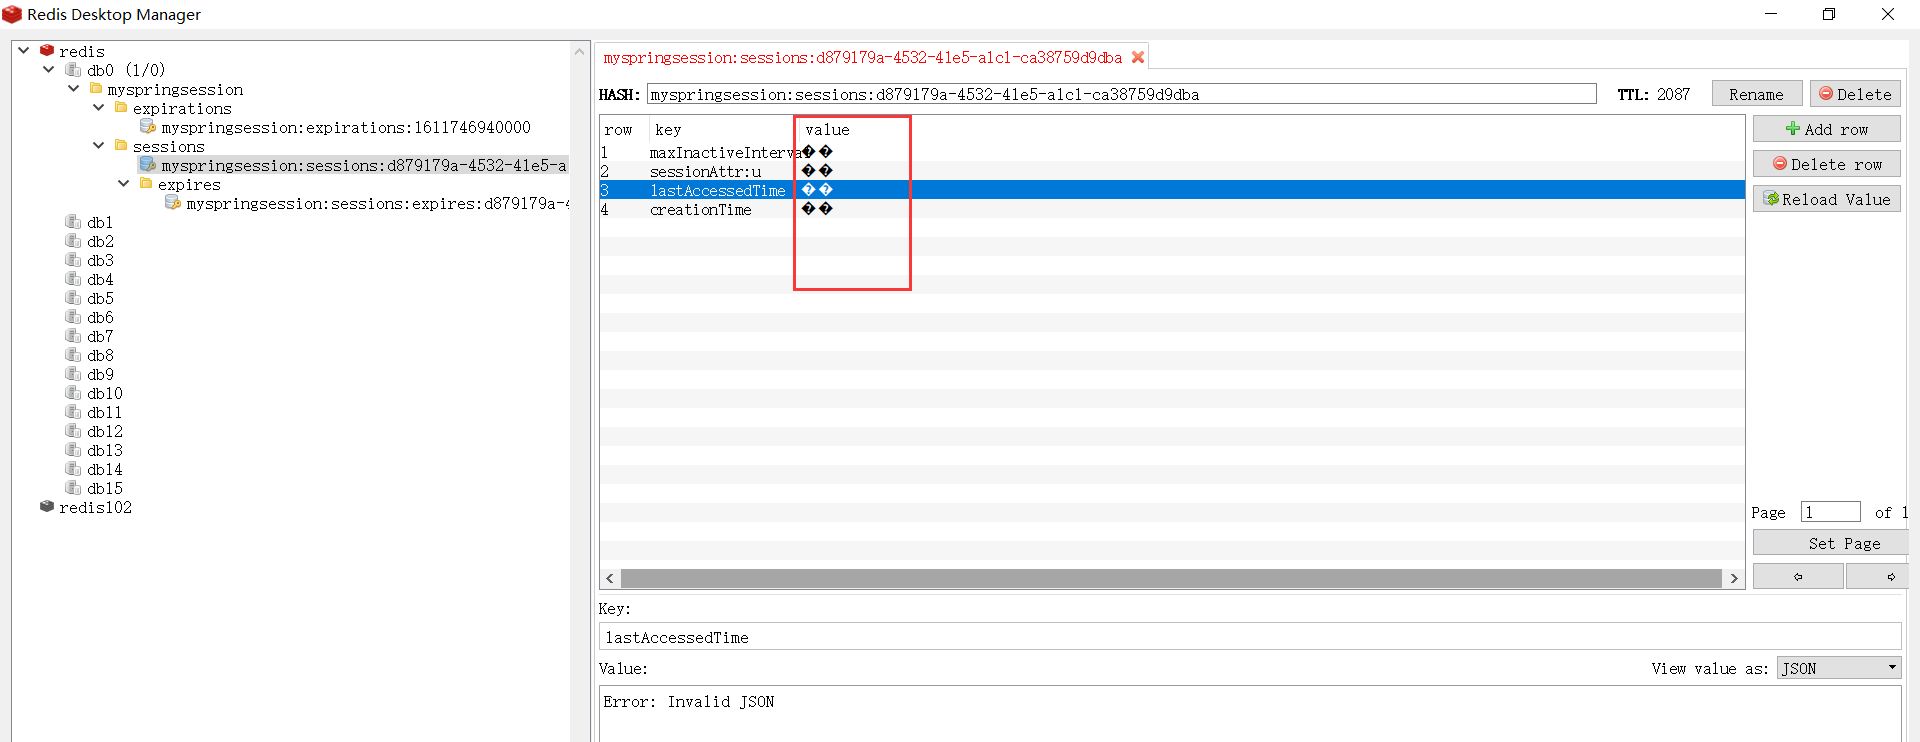Collapse the myspringsession namespace
This screenshot has height=742, width=1920.
74,88
